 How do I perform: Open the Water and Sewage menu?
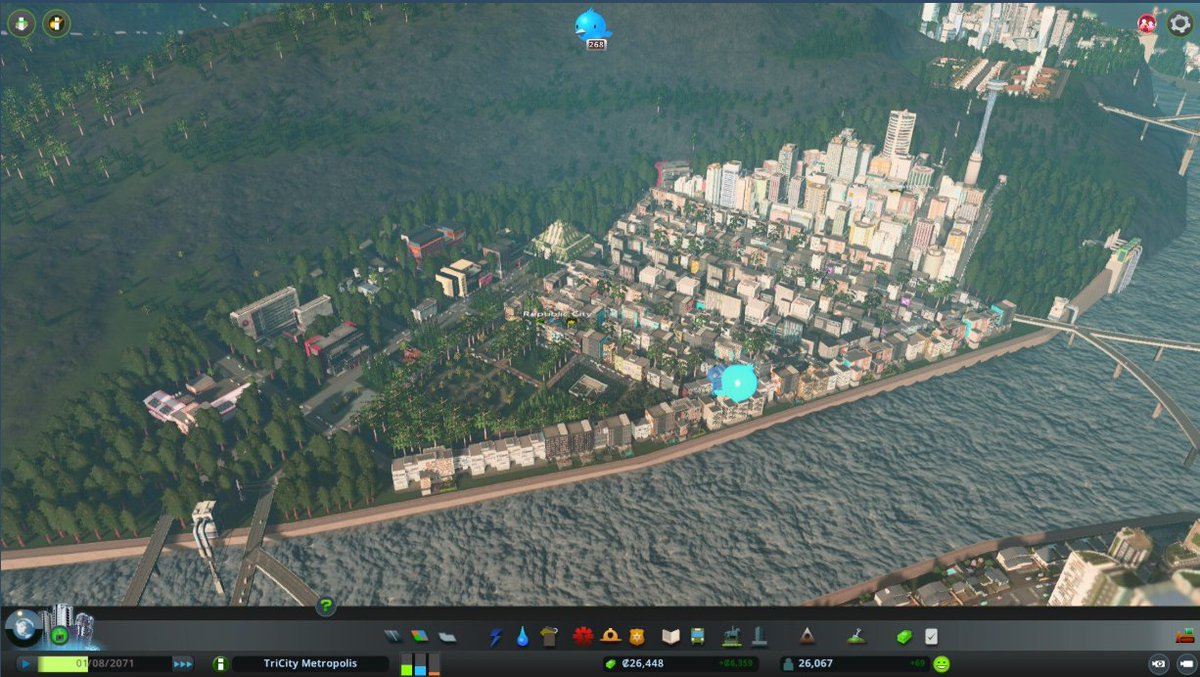click(x=522, y=637)
